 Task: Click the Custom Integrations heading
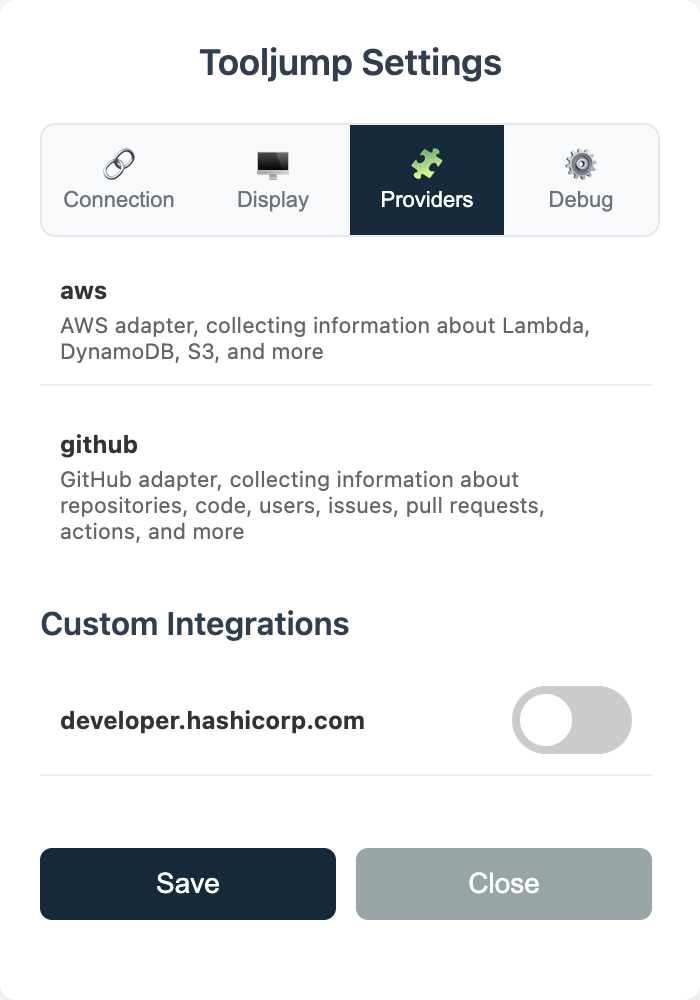tap(195, 624)
